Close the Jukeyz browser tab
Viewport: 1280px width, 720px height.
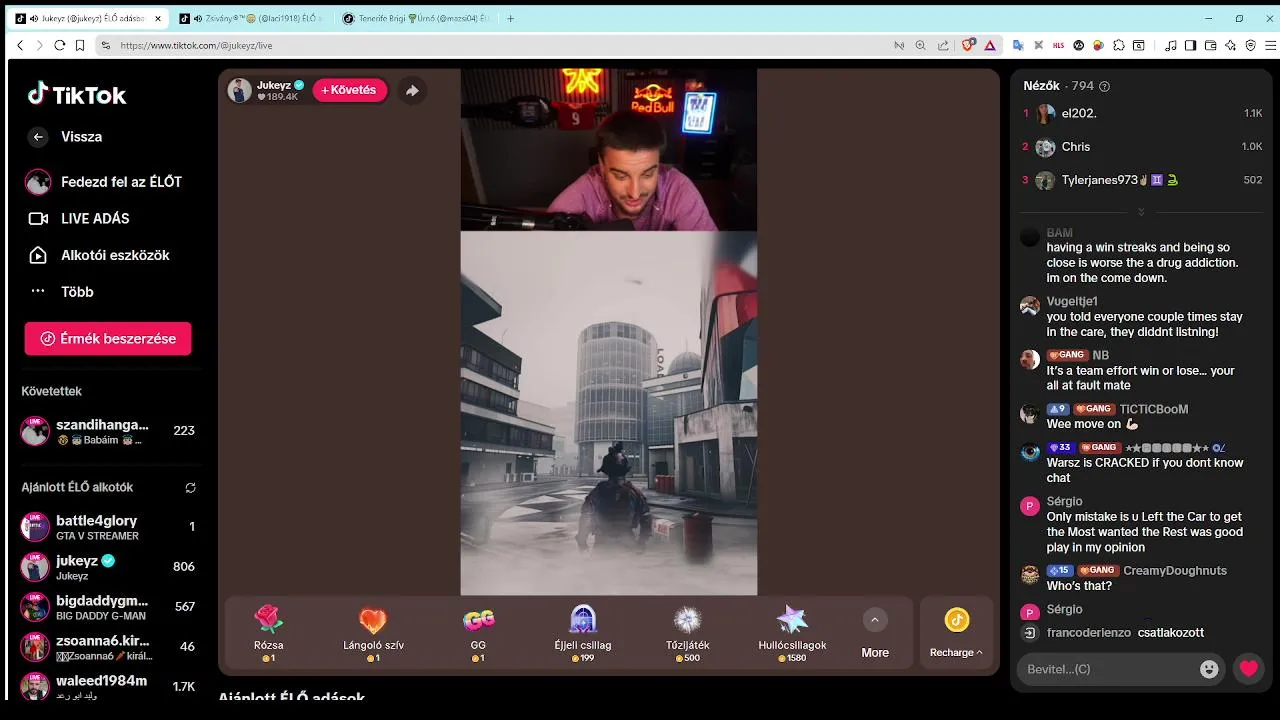(x=158, y=18)
